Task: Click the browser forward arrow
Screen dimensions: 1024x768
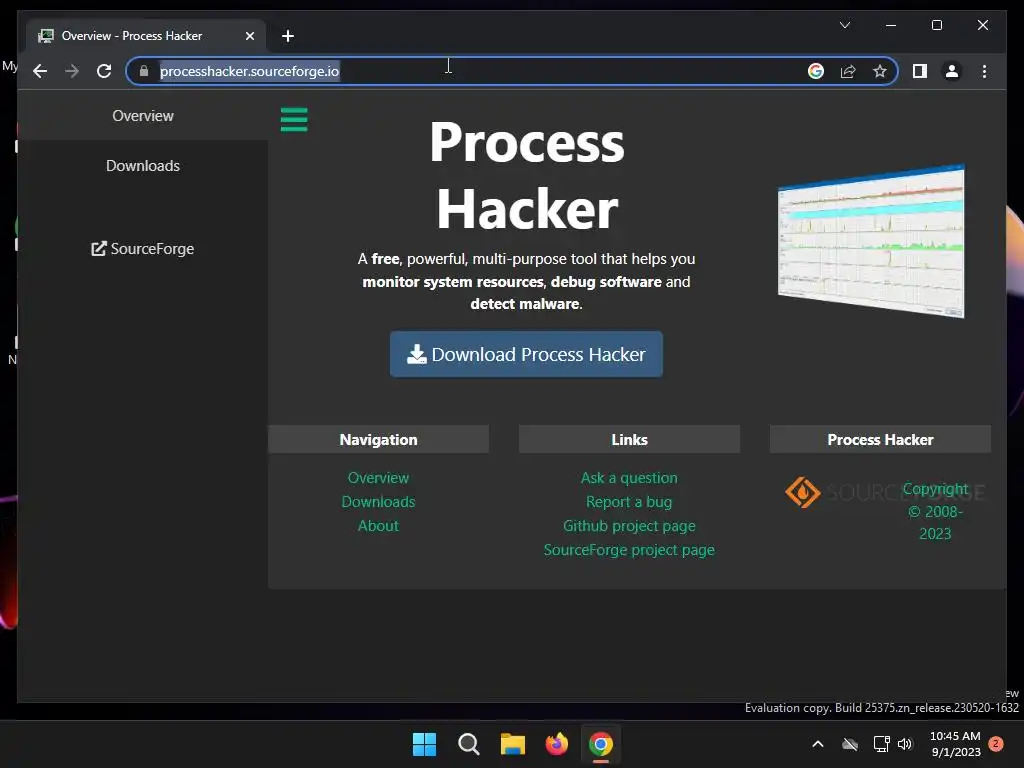Action: 72,71
